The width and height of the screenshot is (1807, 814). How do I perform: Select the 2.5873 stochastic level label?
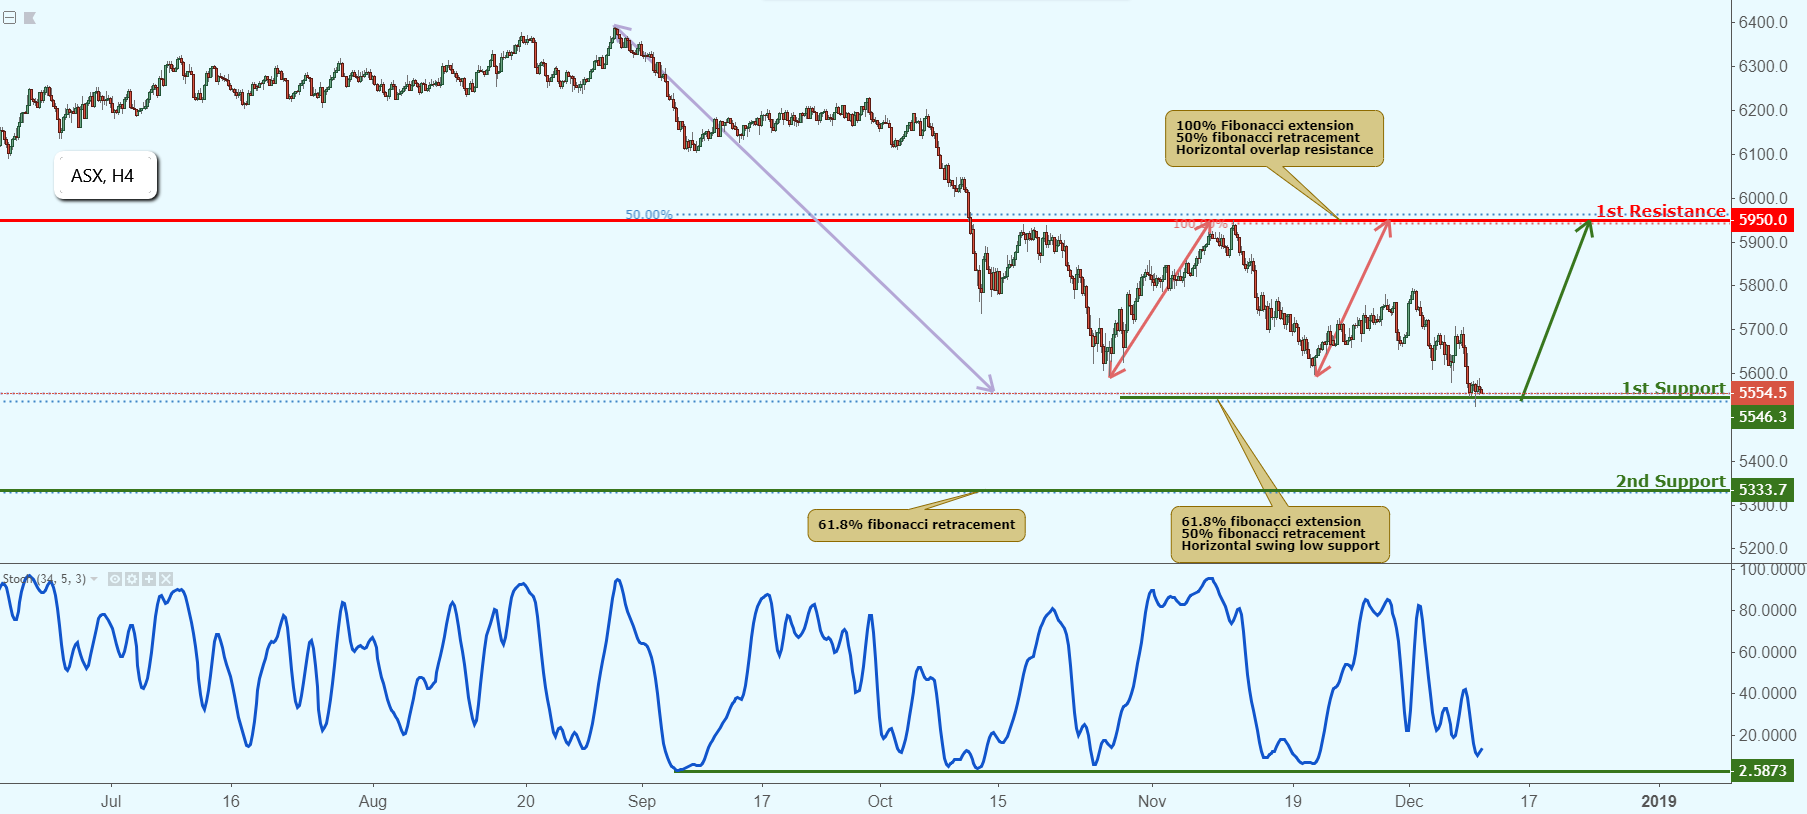[1762, 771]
